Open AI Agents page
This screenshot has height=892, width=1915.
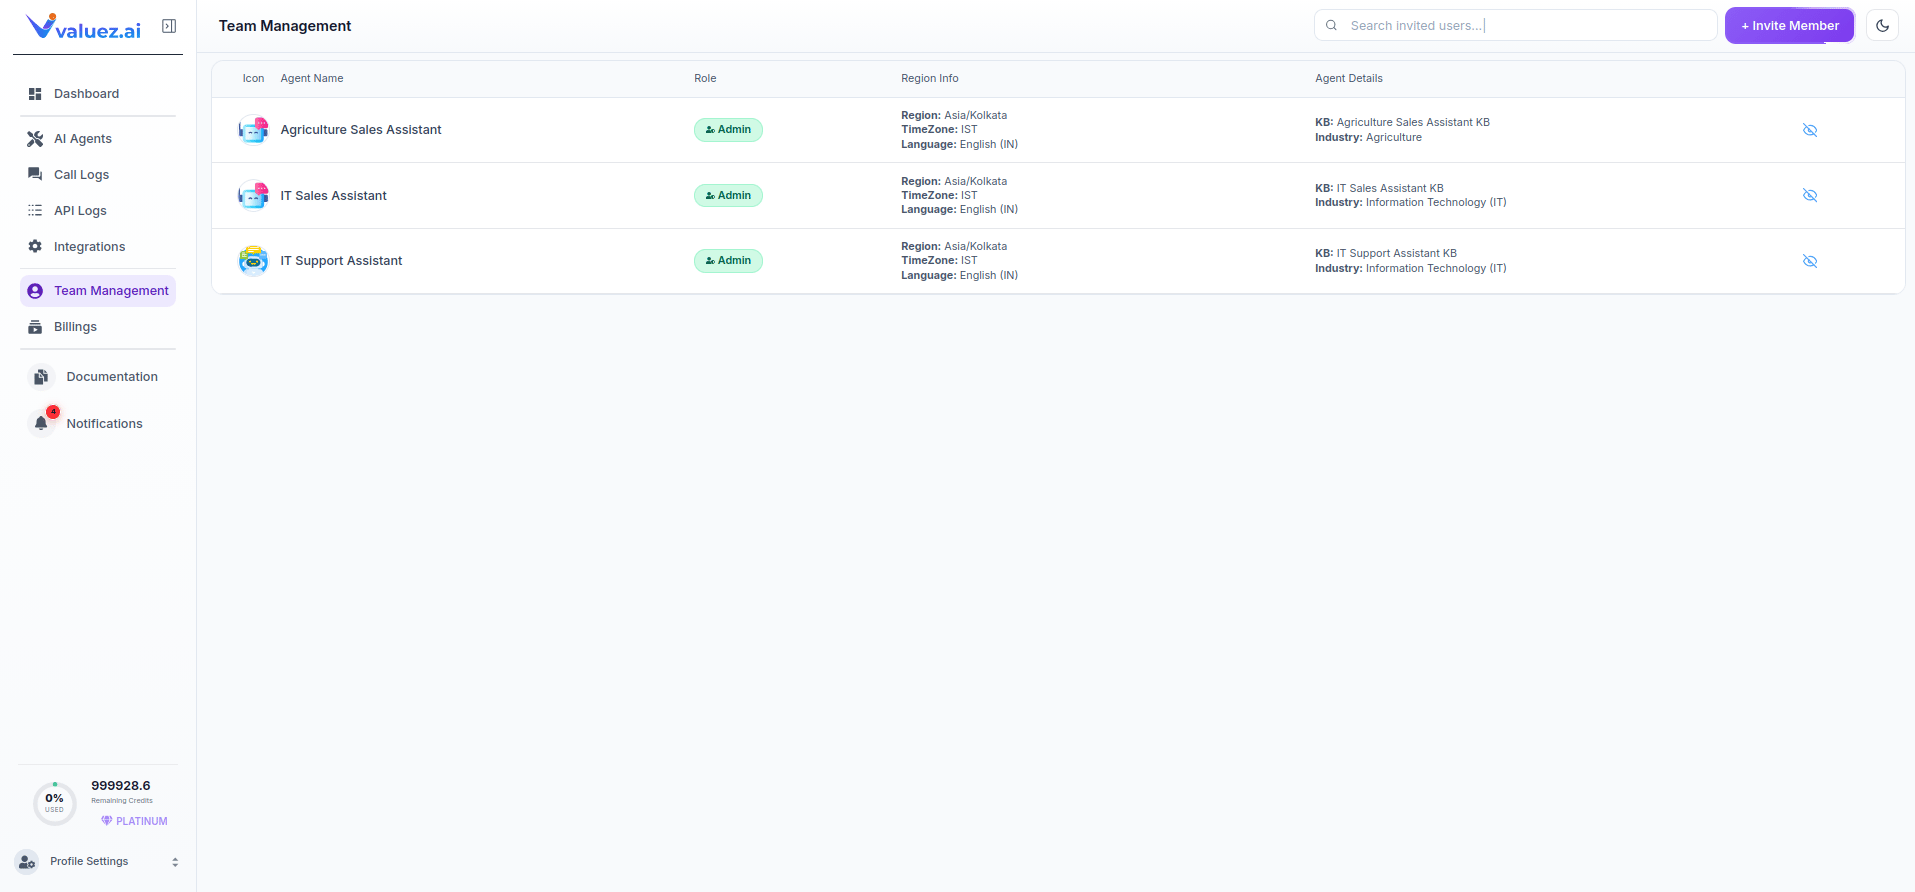pos(98,139)
